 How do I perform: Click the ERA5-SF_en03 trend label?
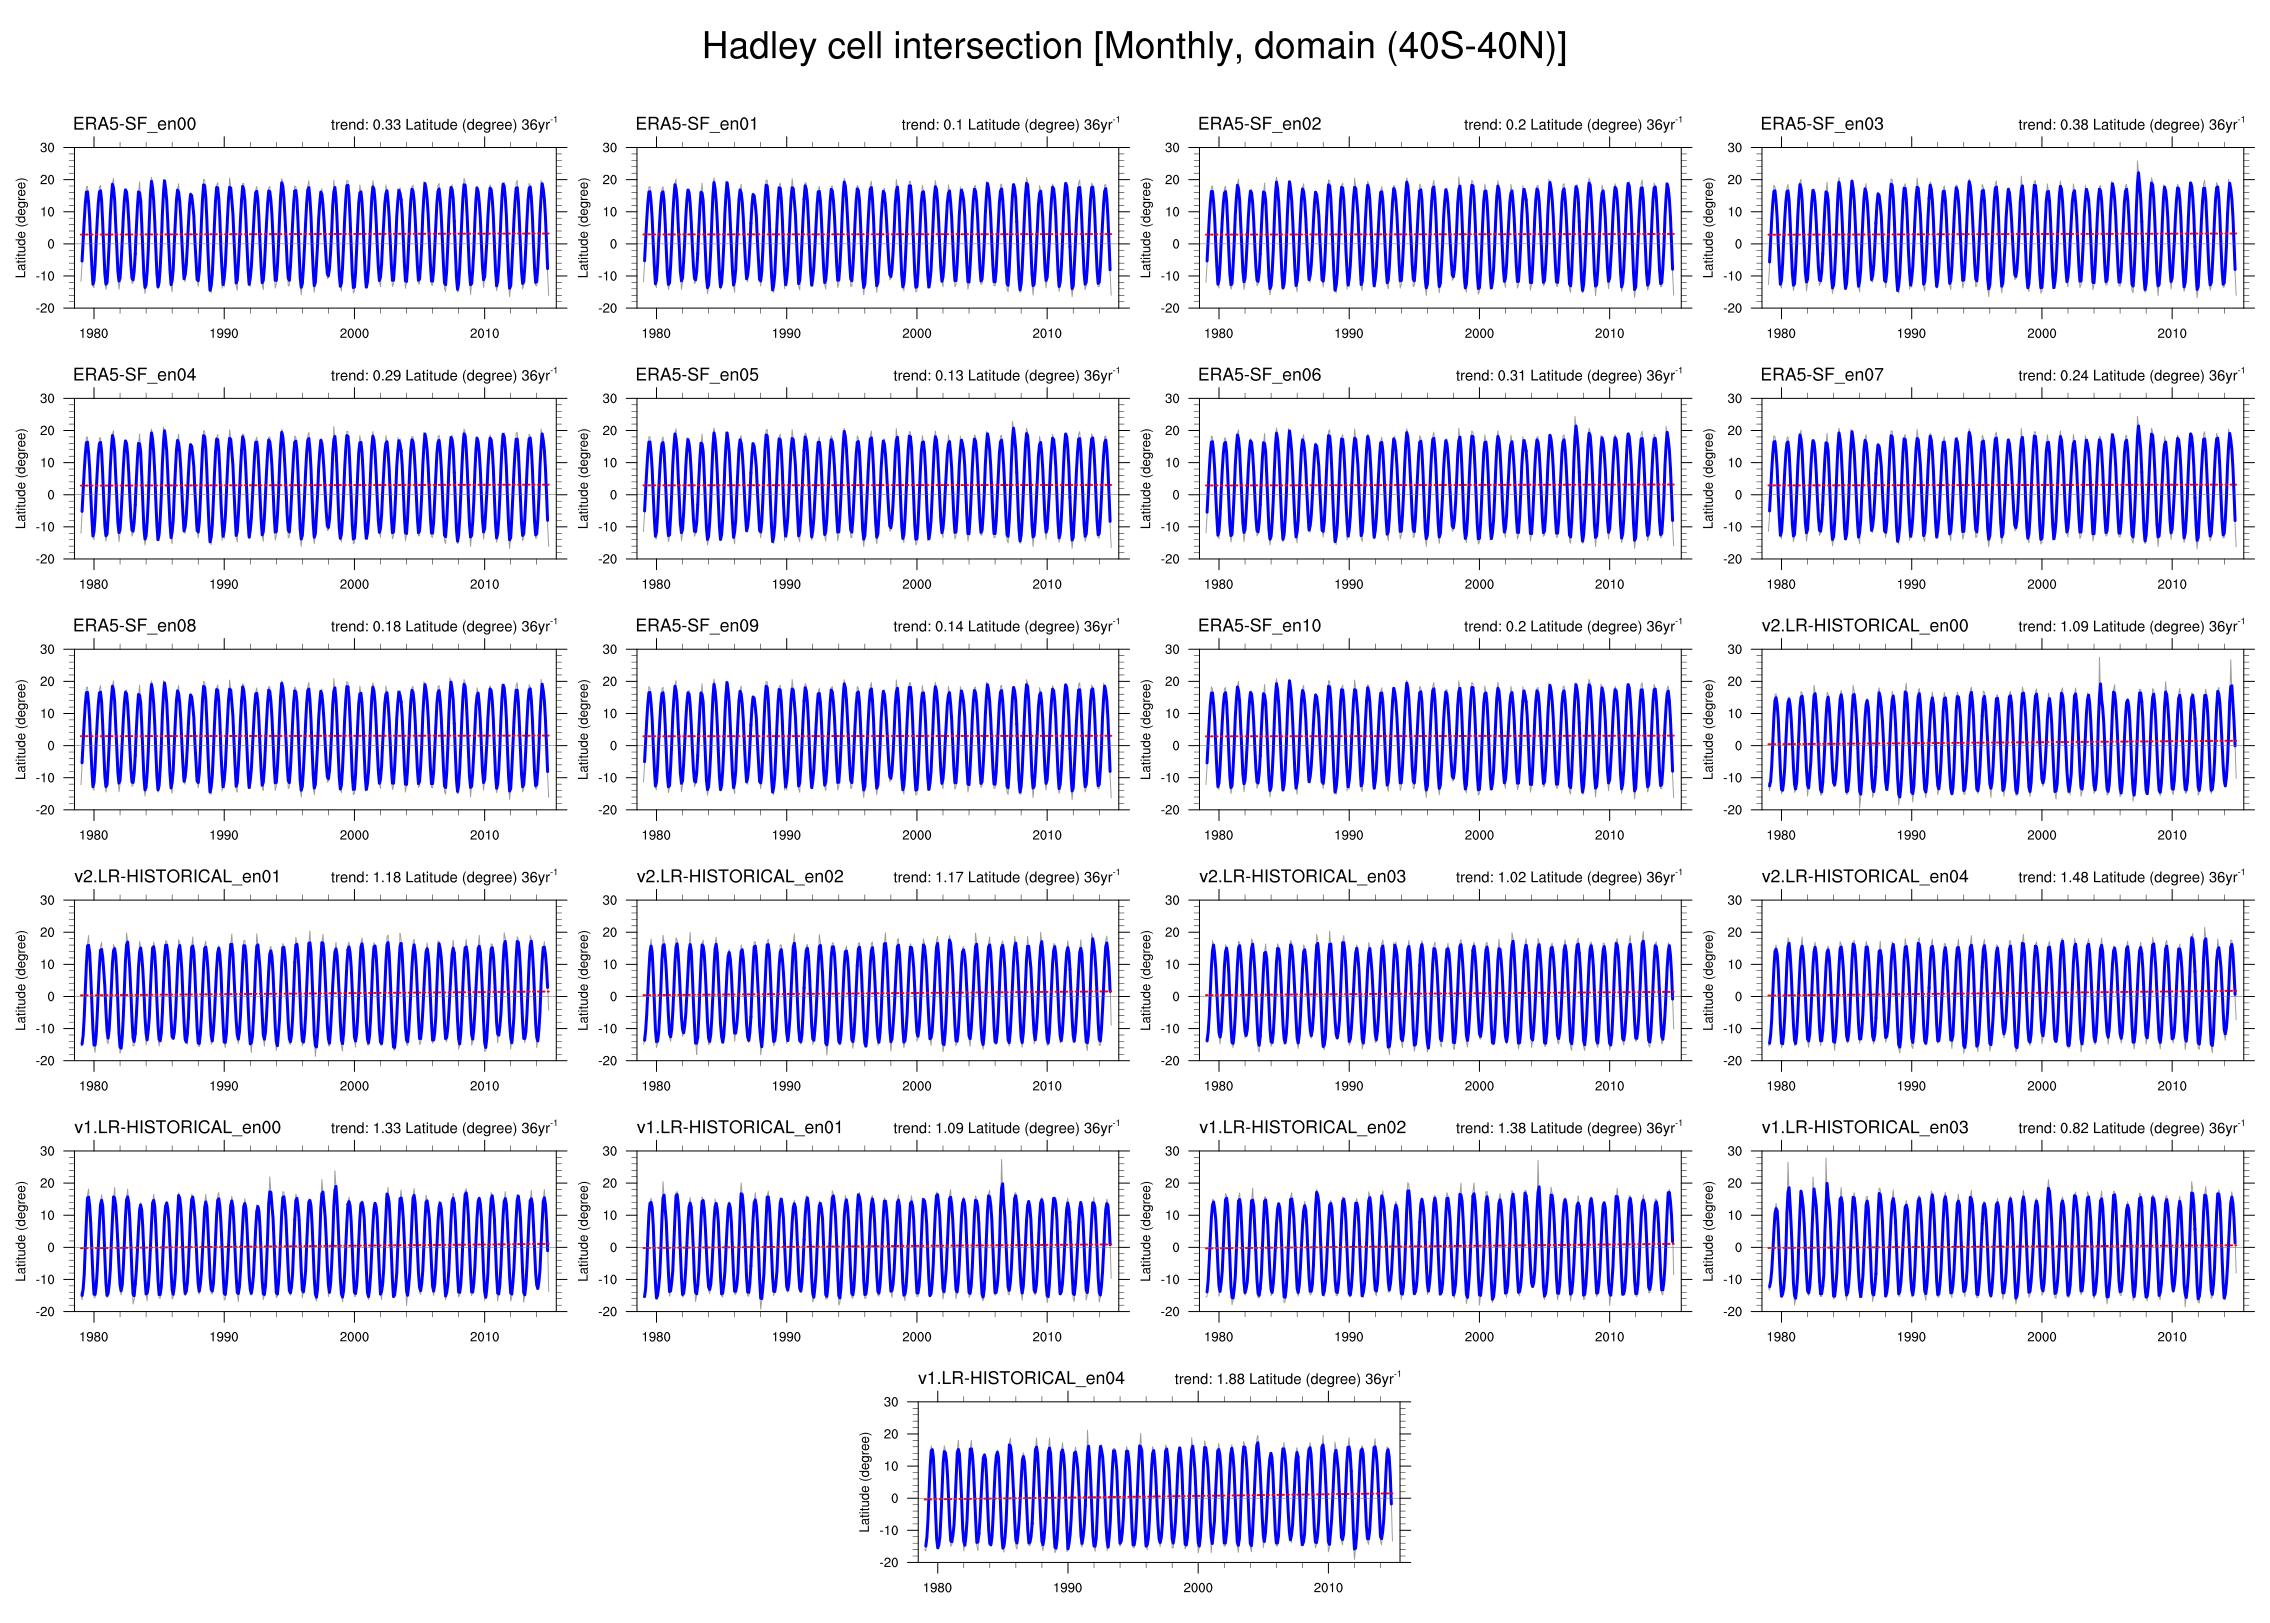[2130, 125]
